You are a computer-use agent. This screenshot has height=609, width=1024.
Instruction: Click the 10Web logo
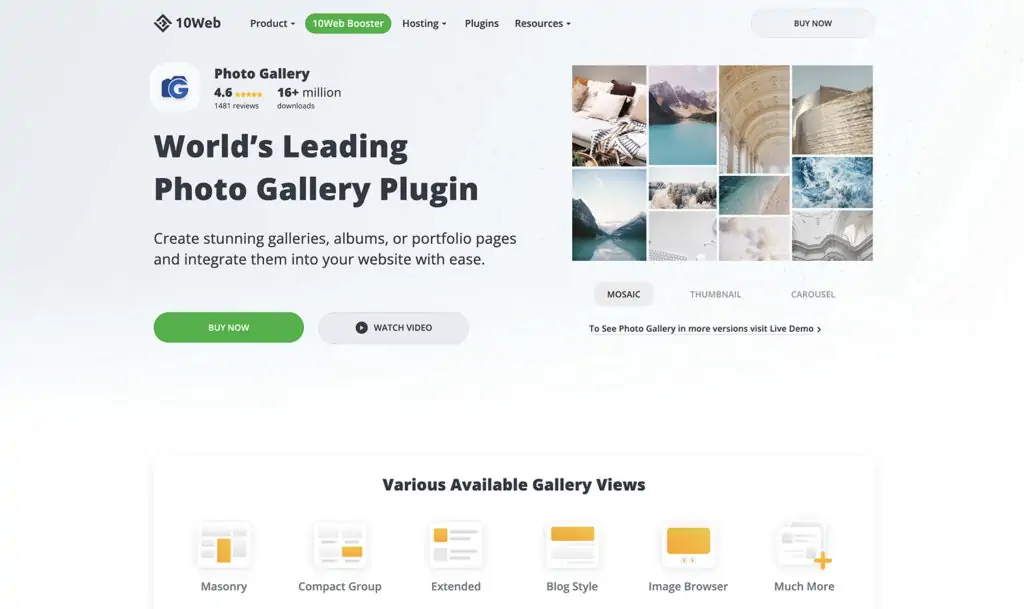[x=187, y=23]
